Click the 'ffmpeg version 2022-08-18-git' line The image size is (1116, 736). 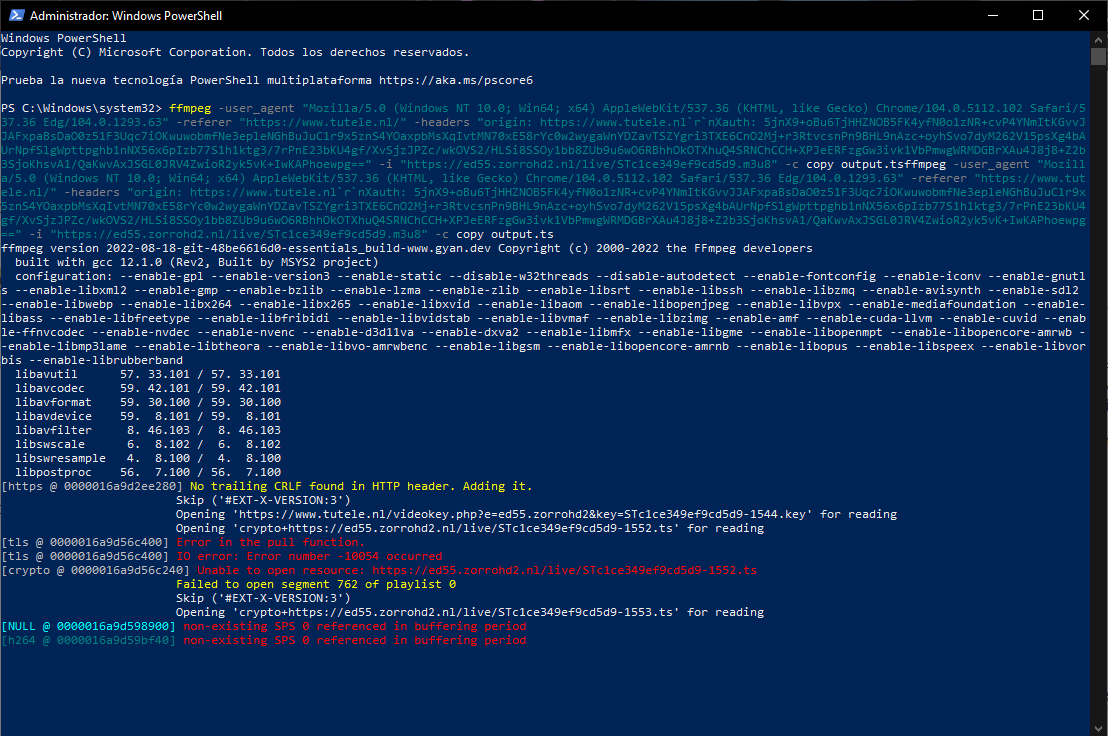click(406, 248)
